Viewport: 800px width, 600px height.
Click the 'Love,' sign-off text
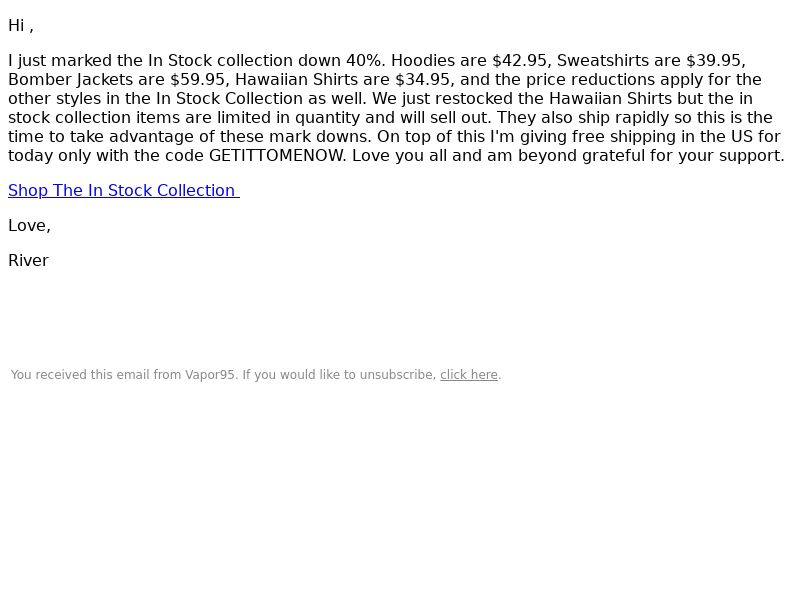(29, 226)
